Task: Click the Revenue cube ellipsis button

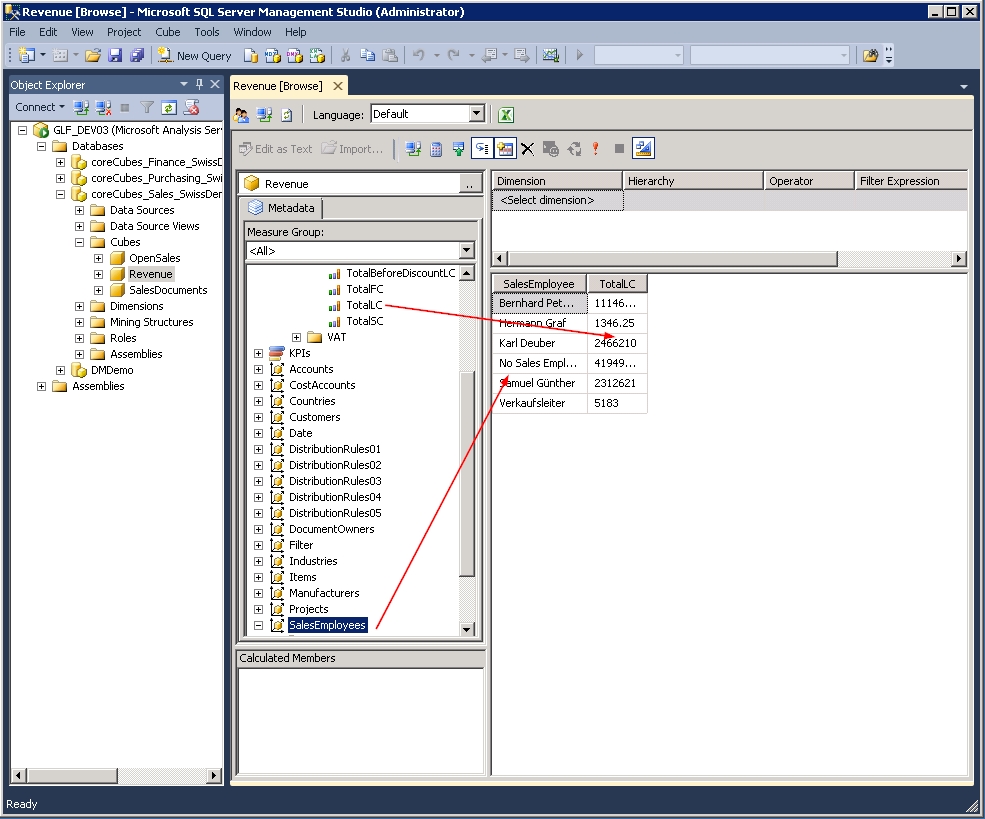Action: click(x=469, y=184)
